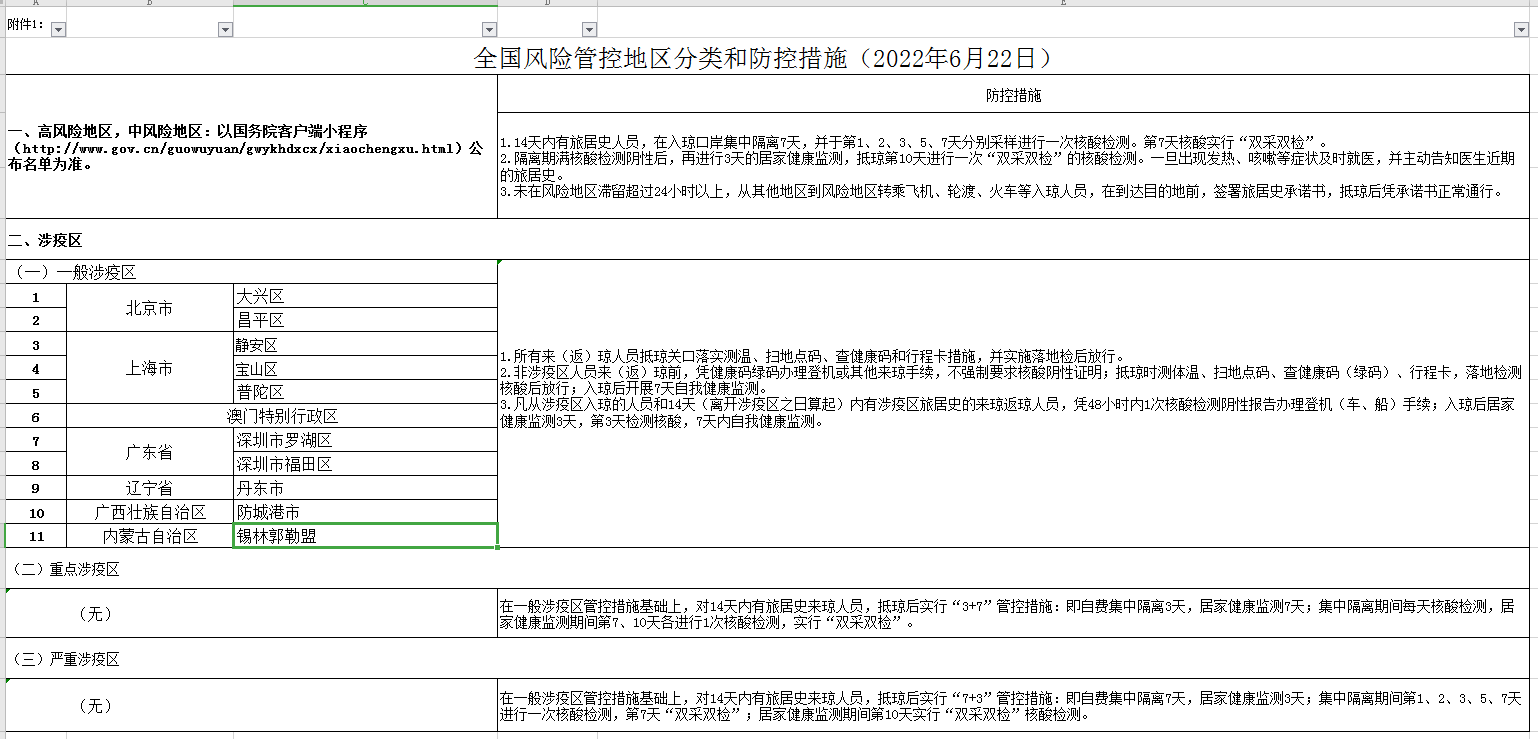Image resolution: width=1538 pixels, height=739 pixels.
Task: Click the 广东省 merged cell
Action: [149, 452]
